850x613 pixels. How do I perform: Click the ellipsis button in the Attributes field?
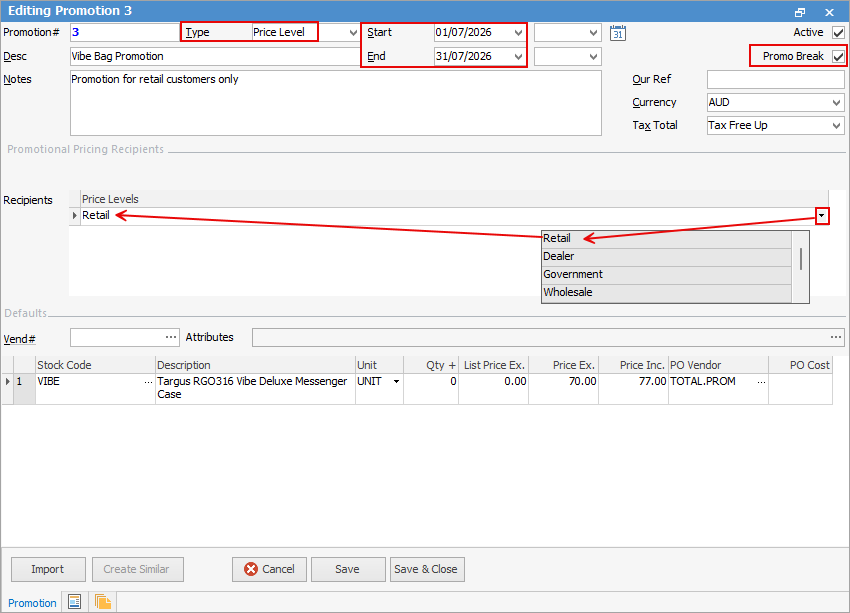click(x=836, y=337)
